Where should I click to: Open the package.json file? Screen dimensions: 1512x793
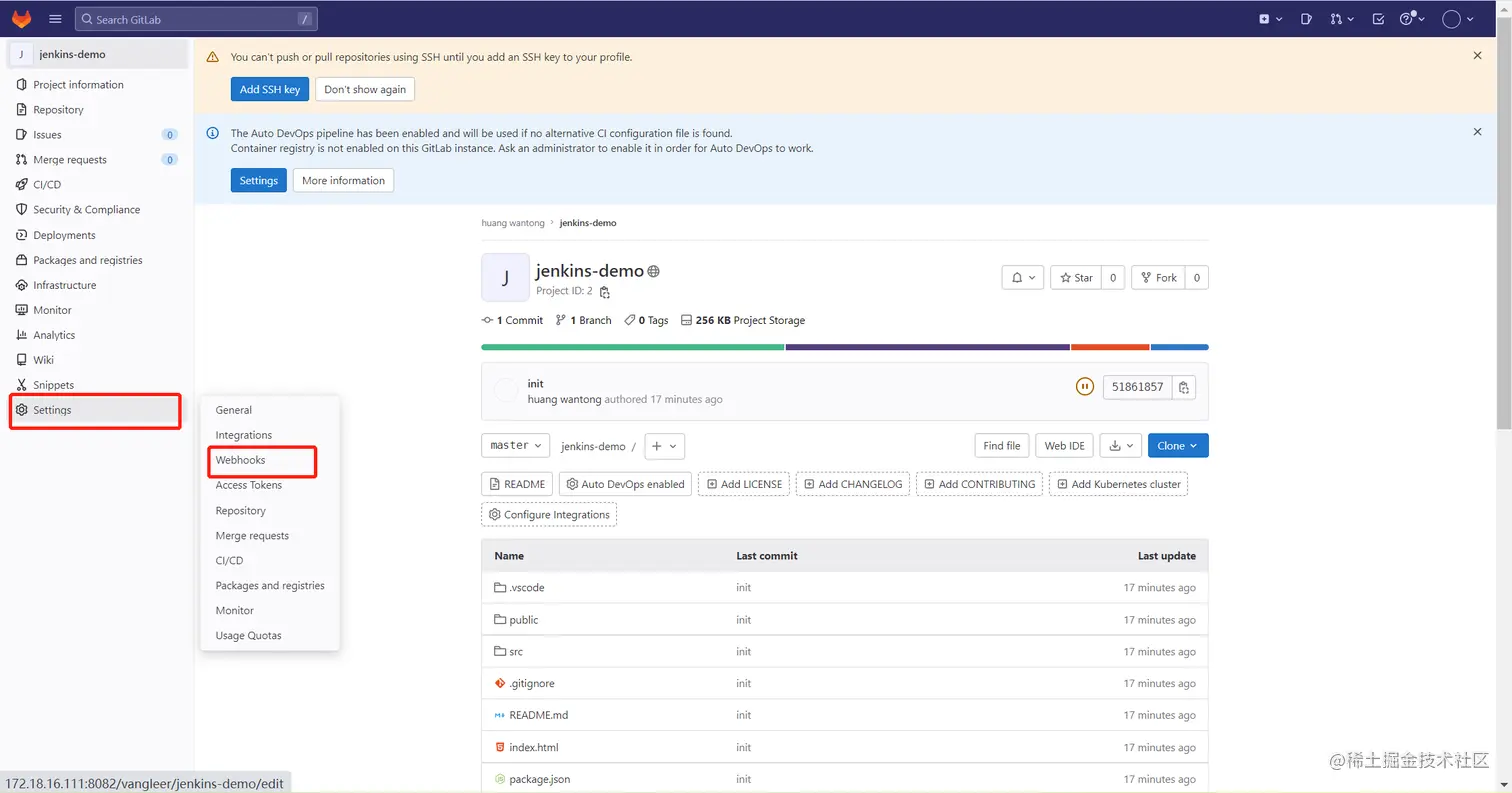click(539, 779)
